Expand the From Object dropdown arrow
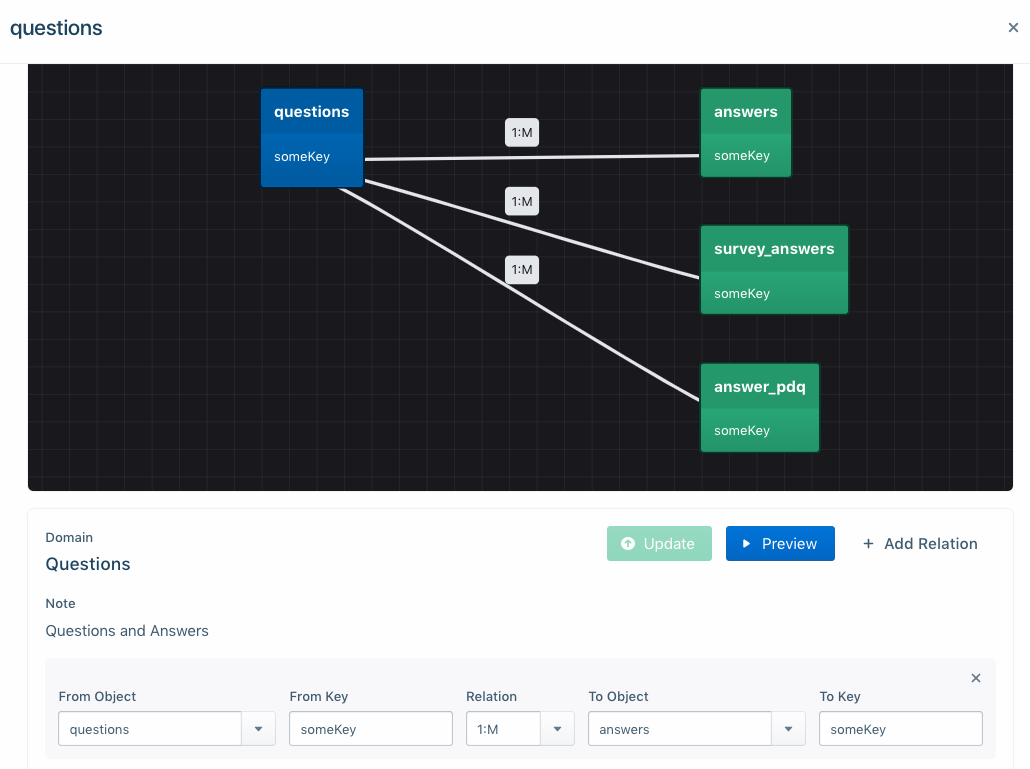The height and width of the screenshot is (769, 1030). coord(258,729)
